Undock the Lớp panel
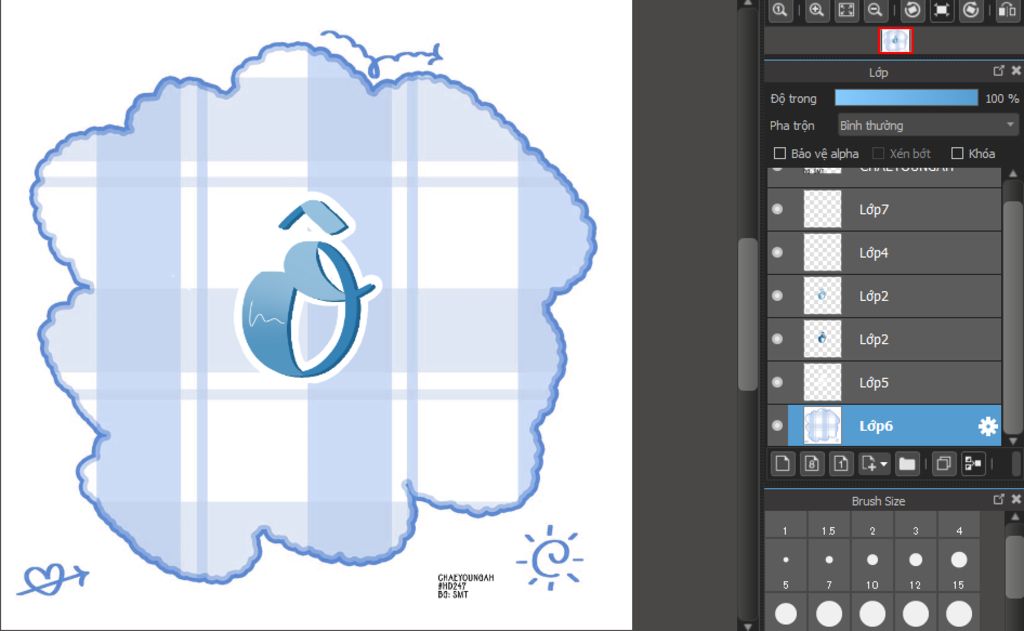 click(x=998, y=71)
